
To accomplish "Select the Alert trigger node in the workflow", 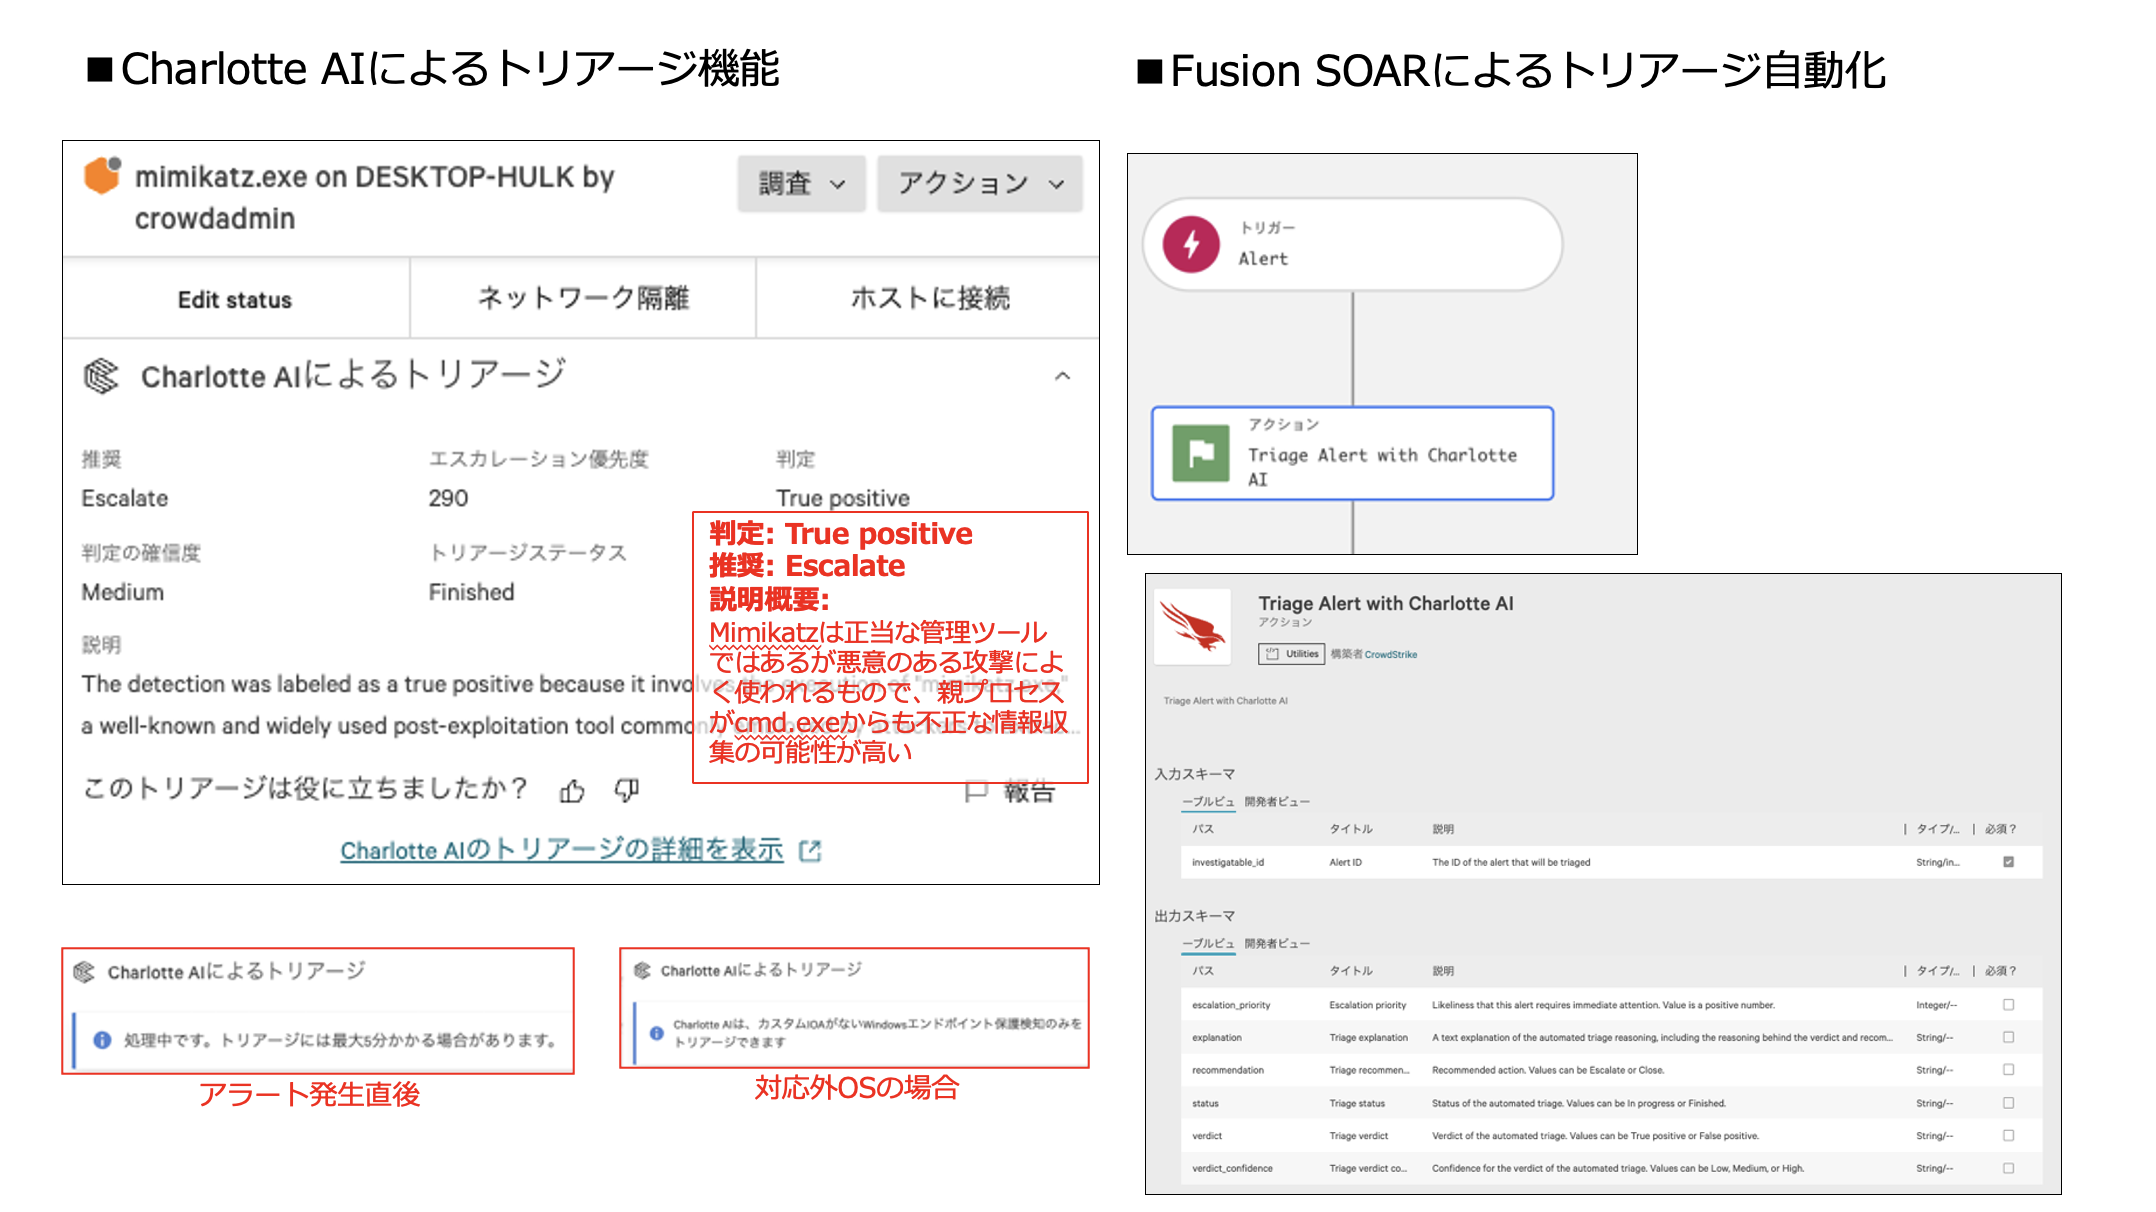I will [x=1352, y=244].
